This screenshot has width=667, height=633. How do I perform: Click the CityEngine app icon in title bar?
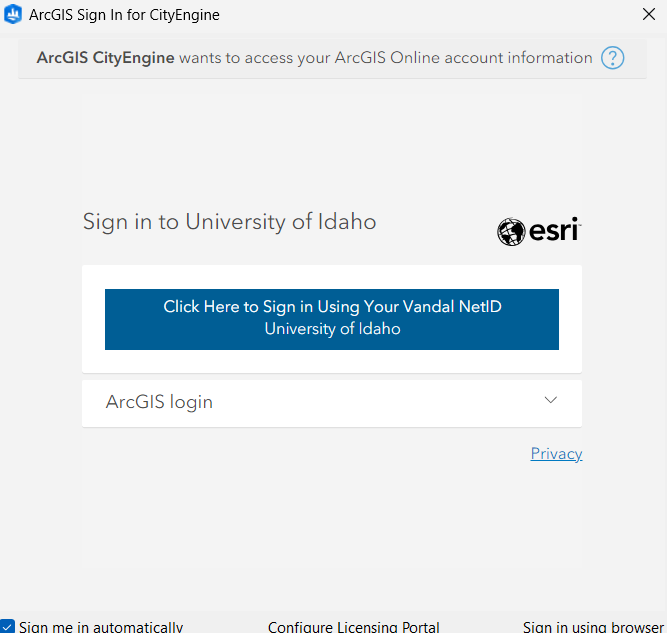click(13, 15)
